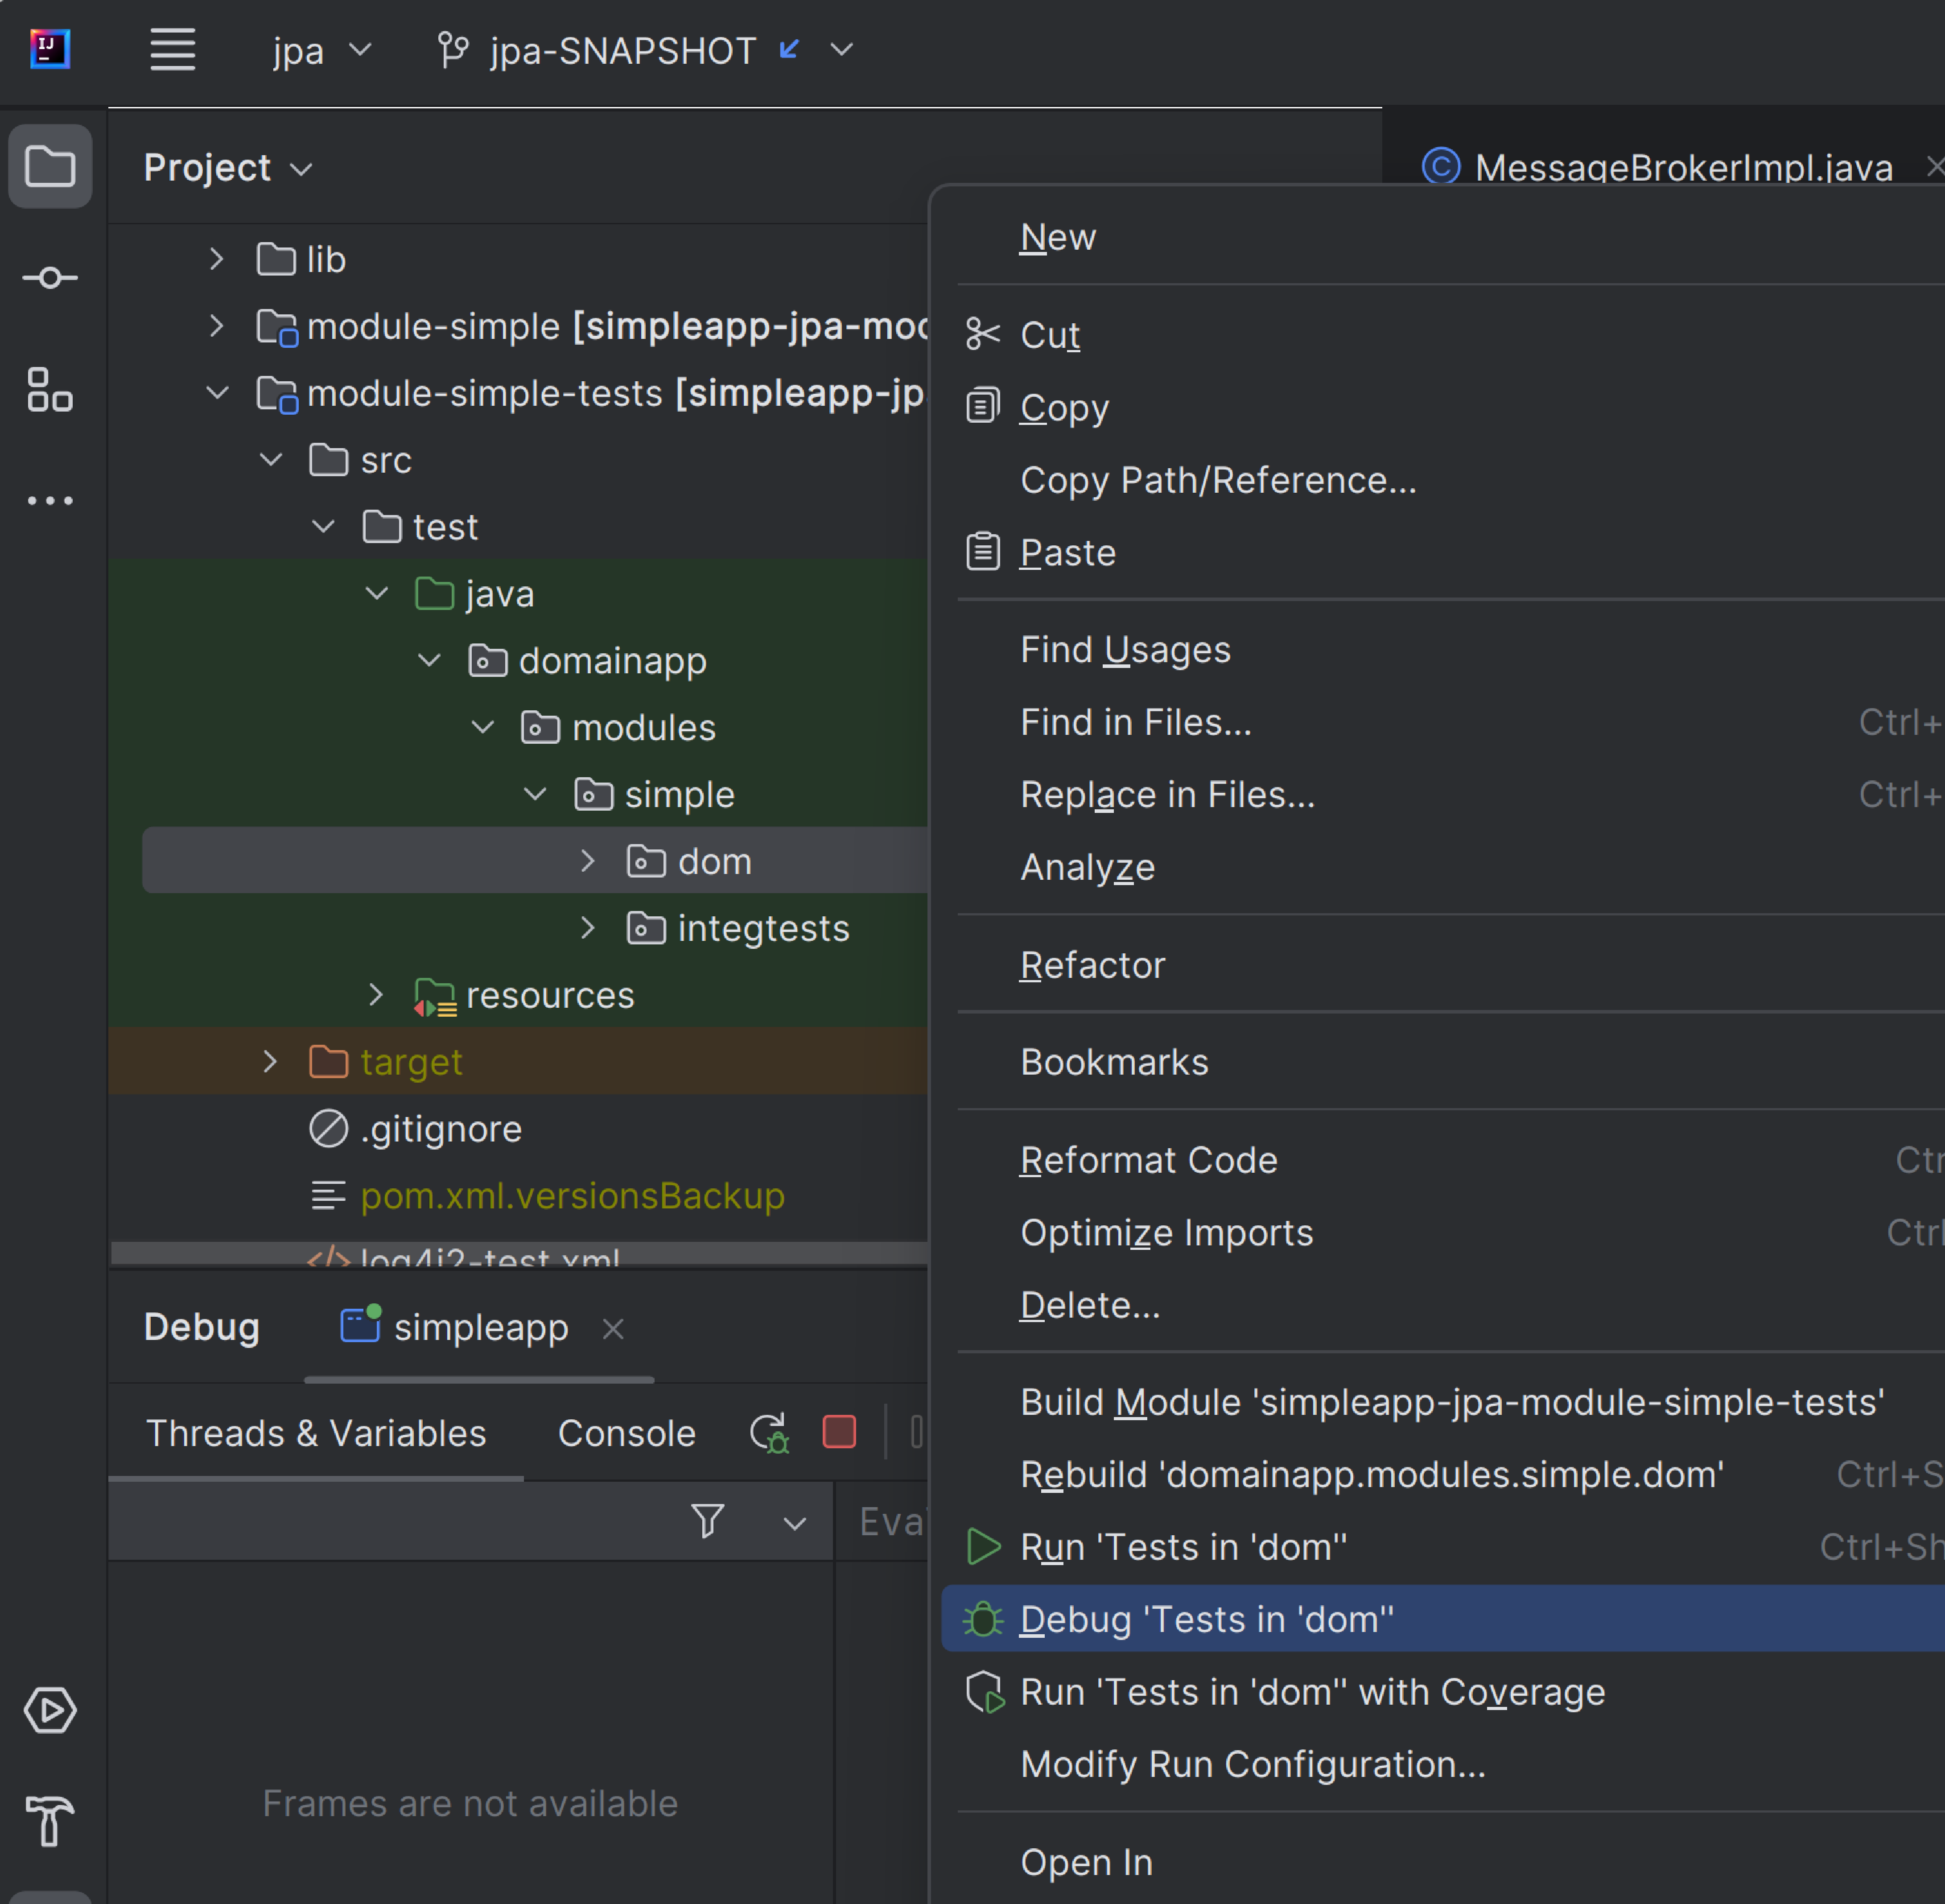1945x1904 pixels.
Task: Open the Structure tool window icon
Action: [50, 390]
